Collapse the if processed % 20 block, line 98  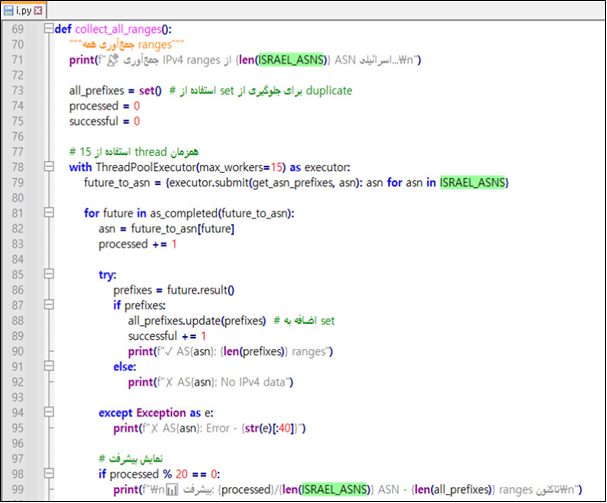click(49, 473)
